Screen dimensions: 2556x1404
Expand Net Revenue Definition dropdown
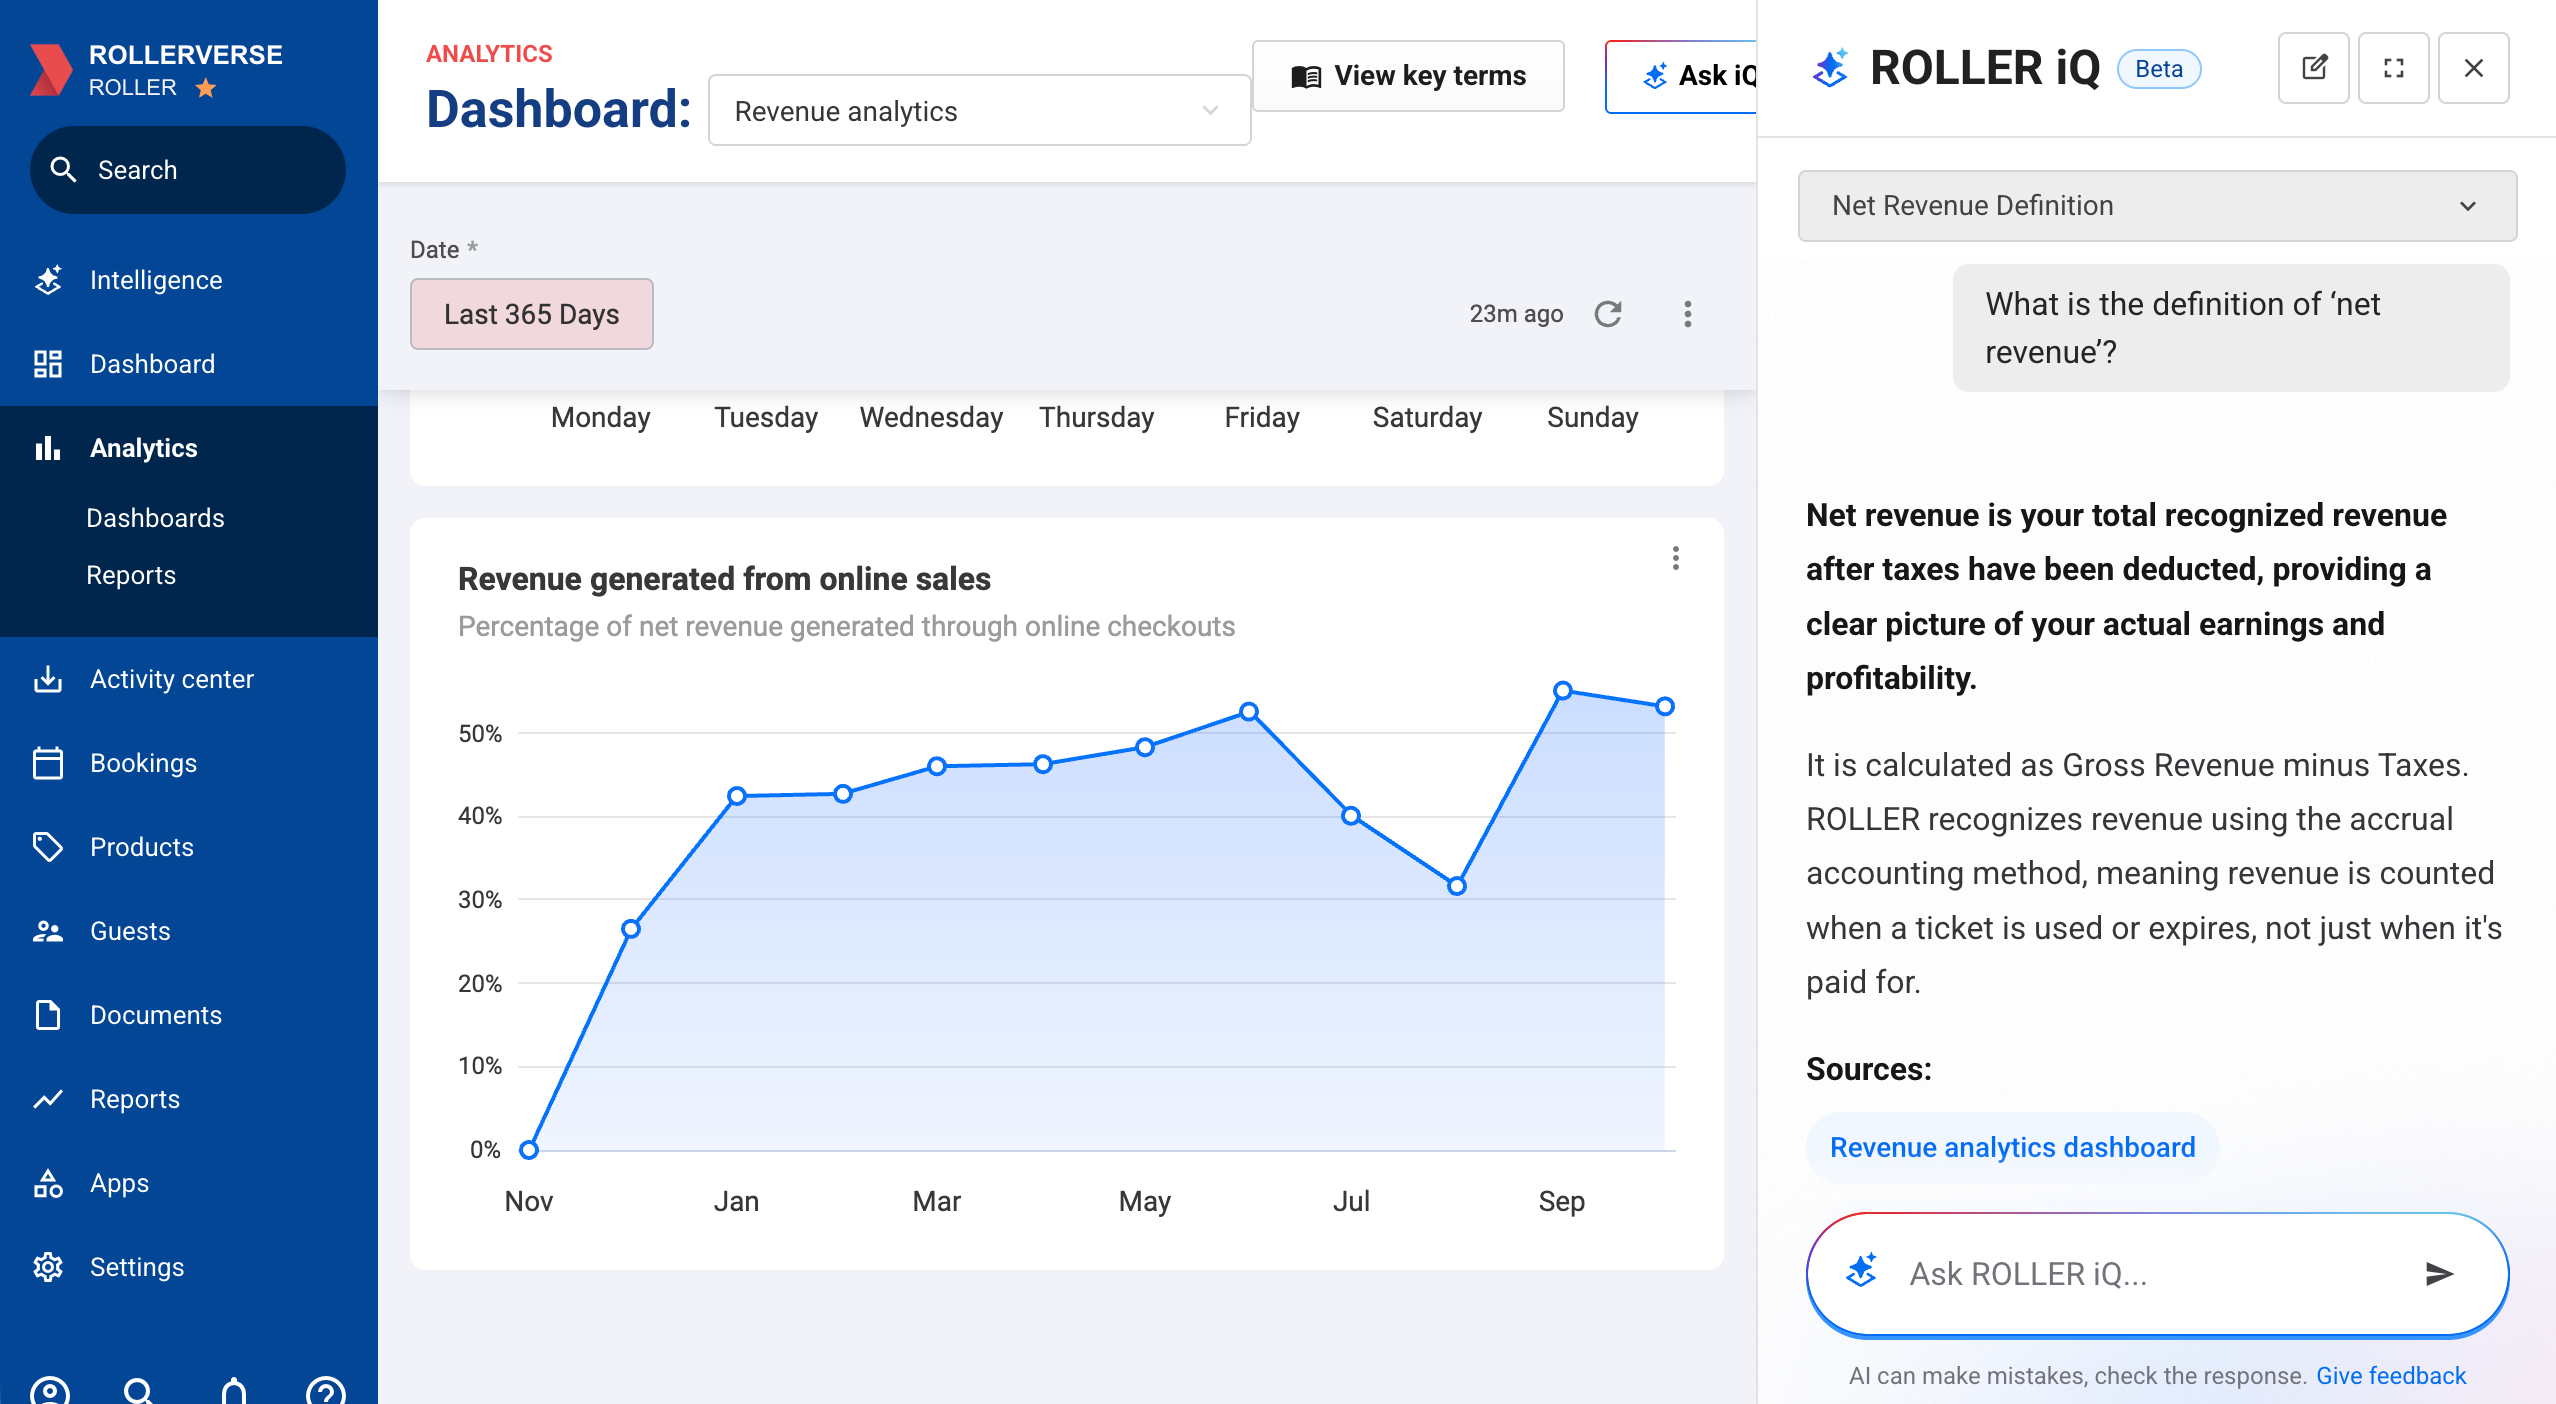pyautogui.click(x=2156, y=206)
